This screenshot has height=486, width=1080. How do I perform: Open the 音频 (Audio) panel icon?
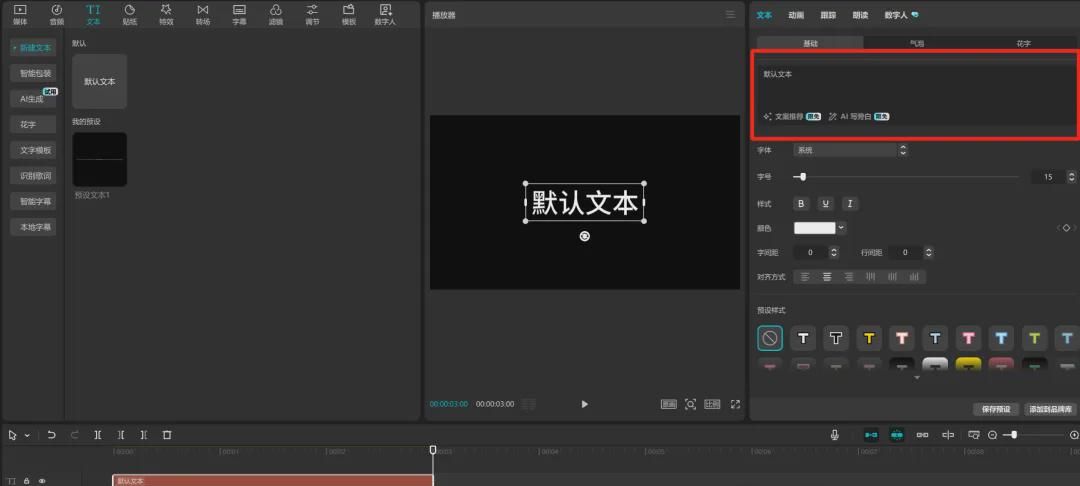click(56, 14)
